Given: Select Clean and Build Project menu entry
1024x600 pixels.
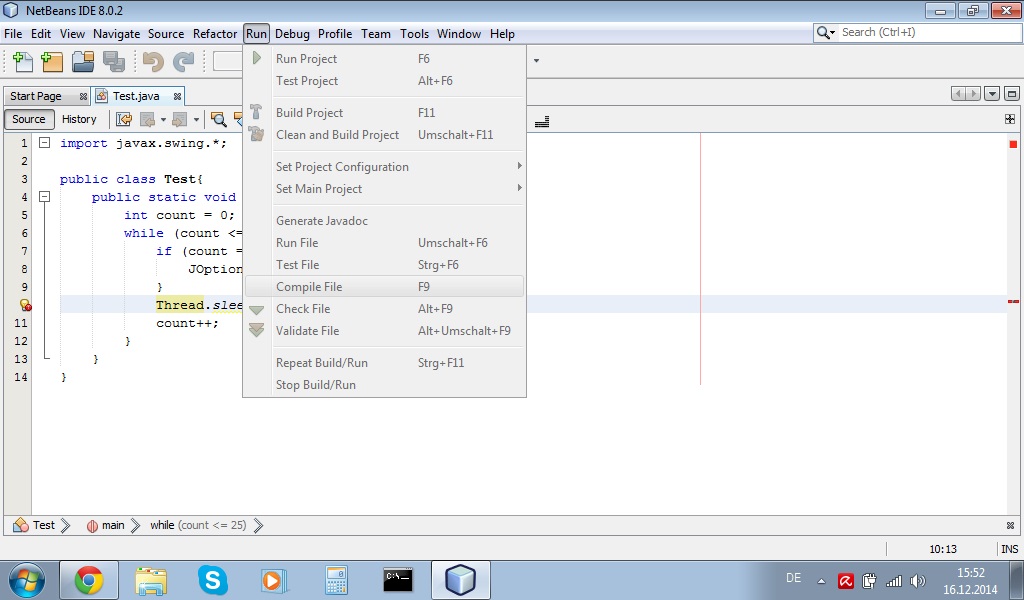Looking at the screenshot, I should (384, 134).
